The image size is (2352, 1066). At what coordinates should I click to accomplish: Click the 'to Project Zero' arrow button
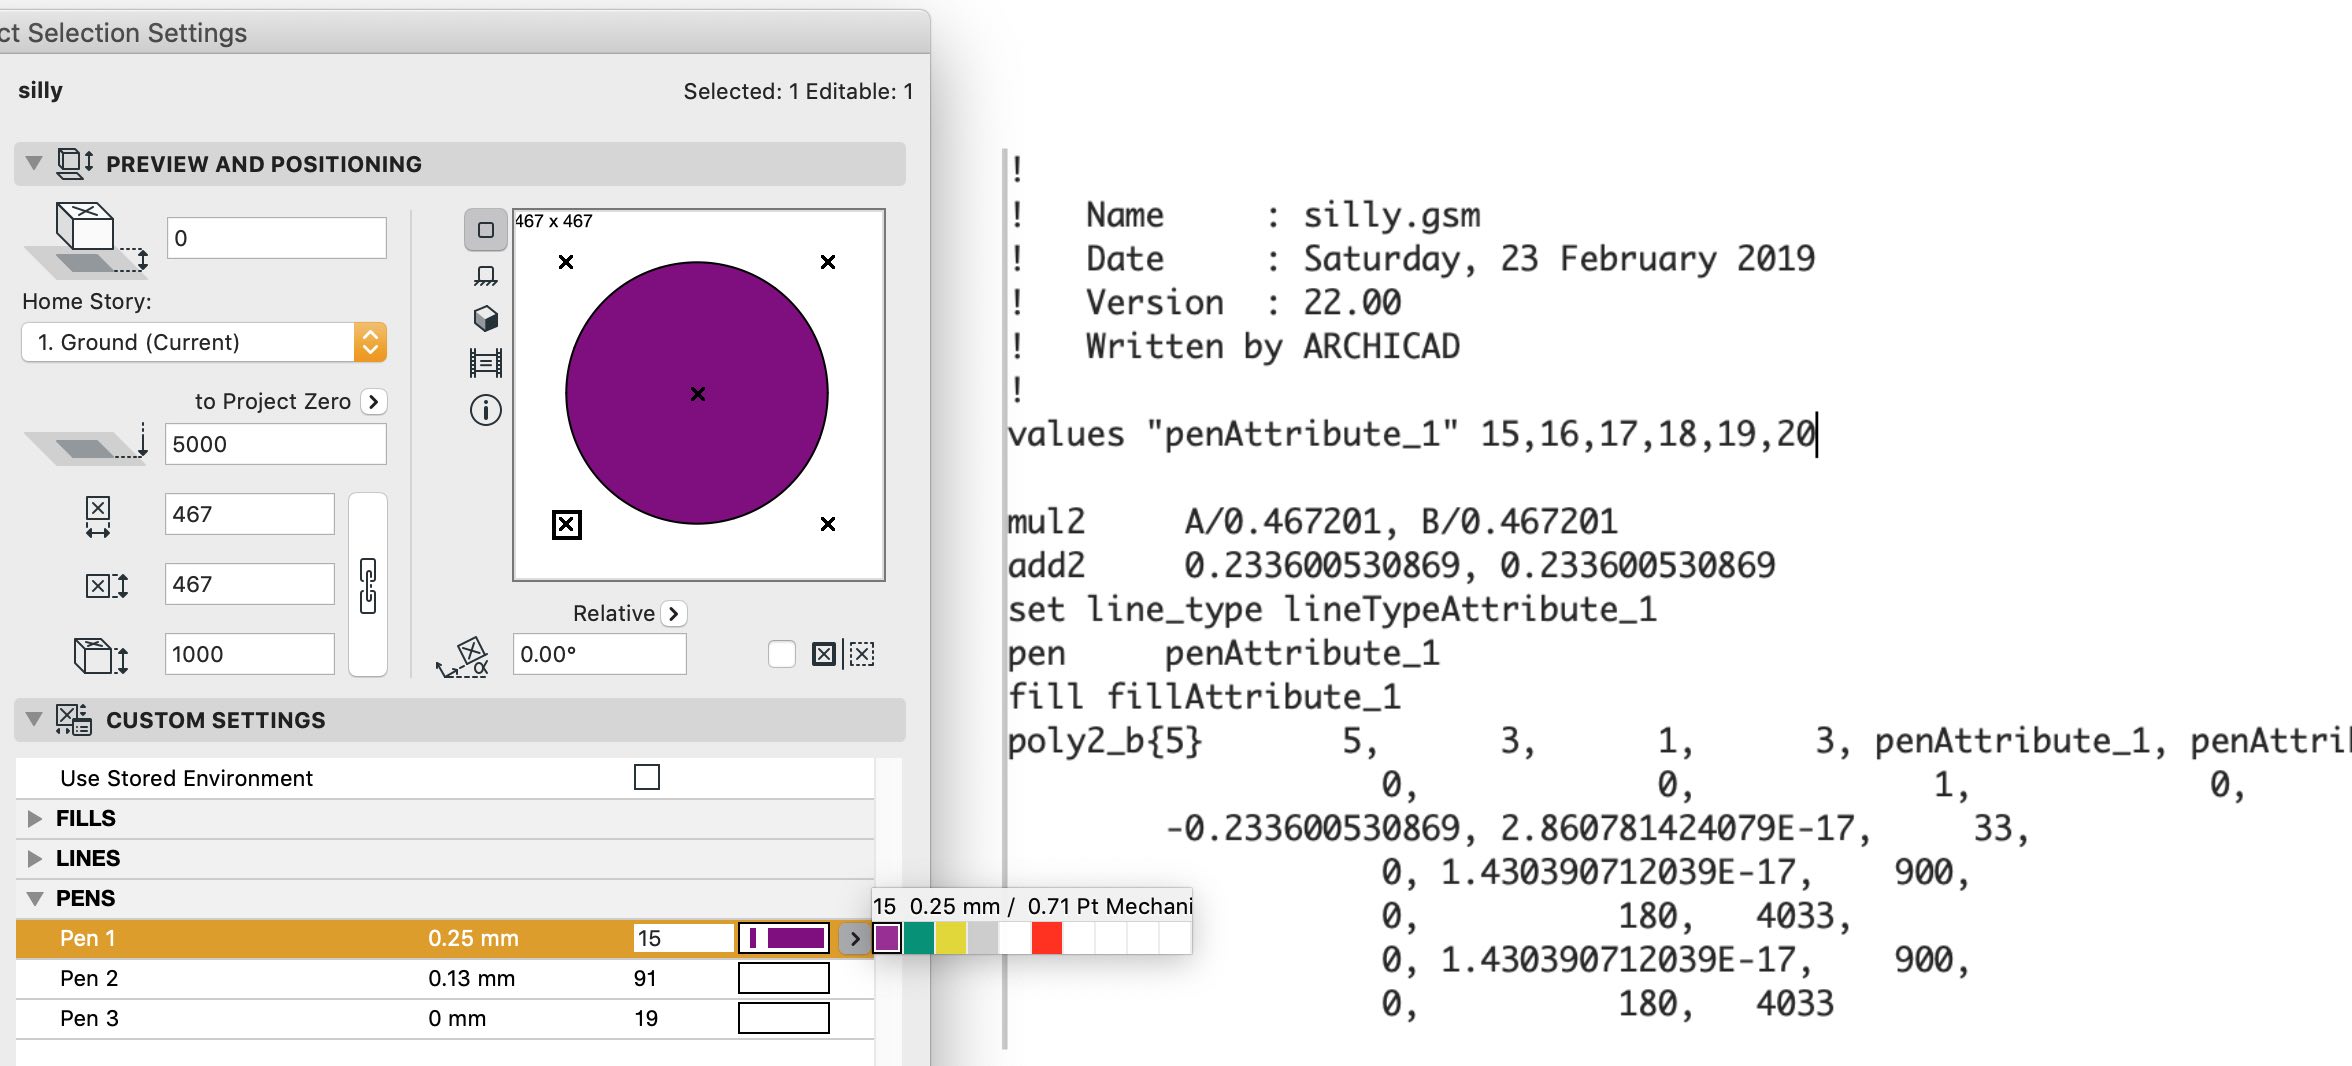(374, 401)
